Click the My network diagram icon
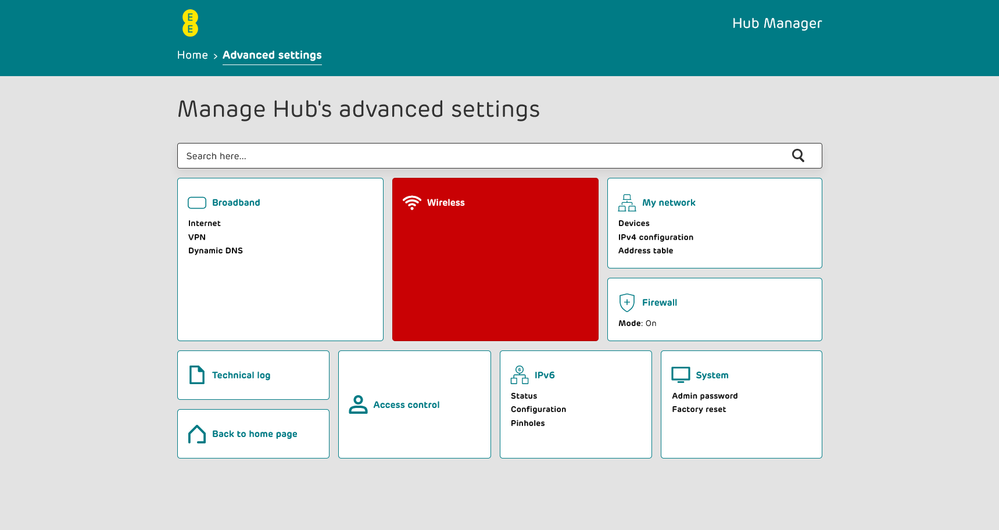 [627, 203]
